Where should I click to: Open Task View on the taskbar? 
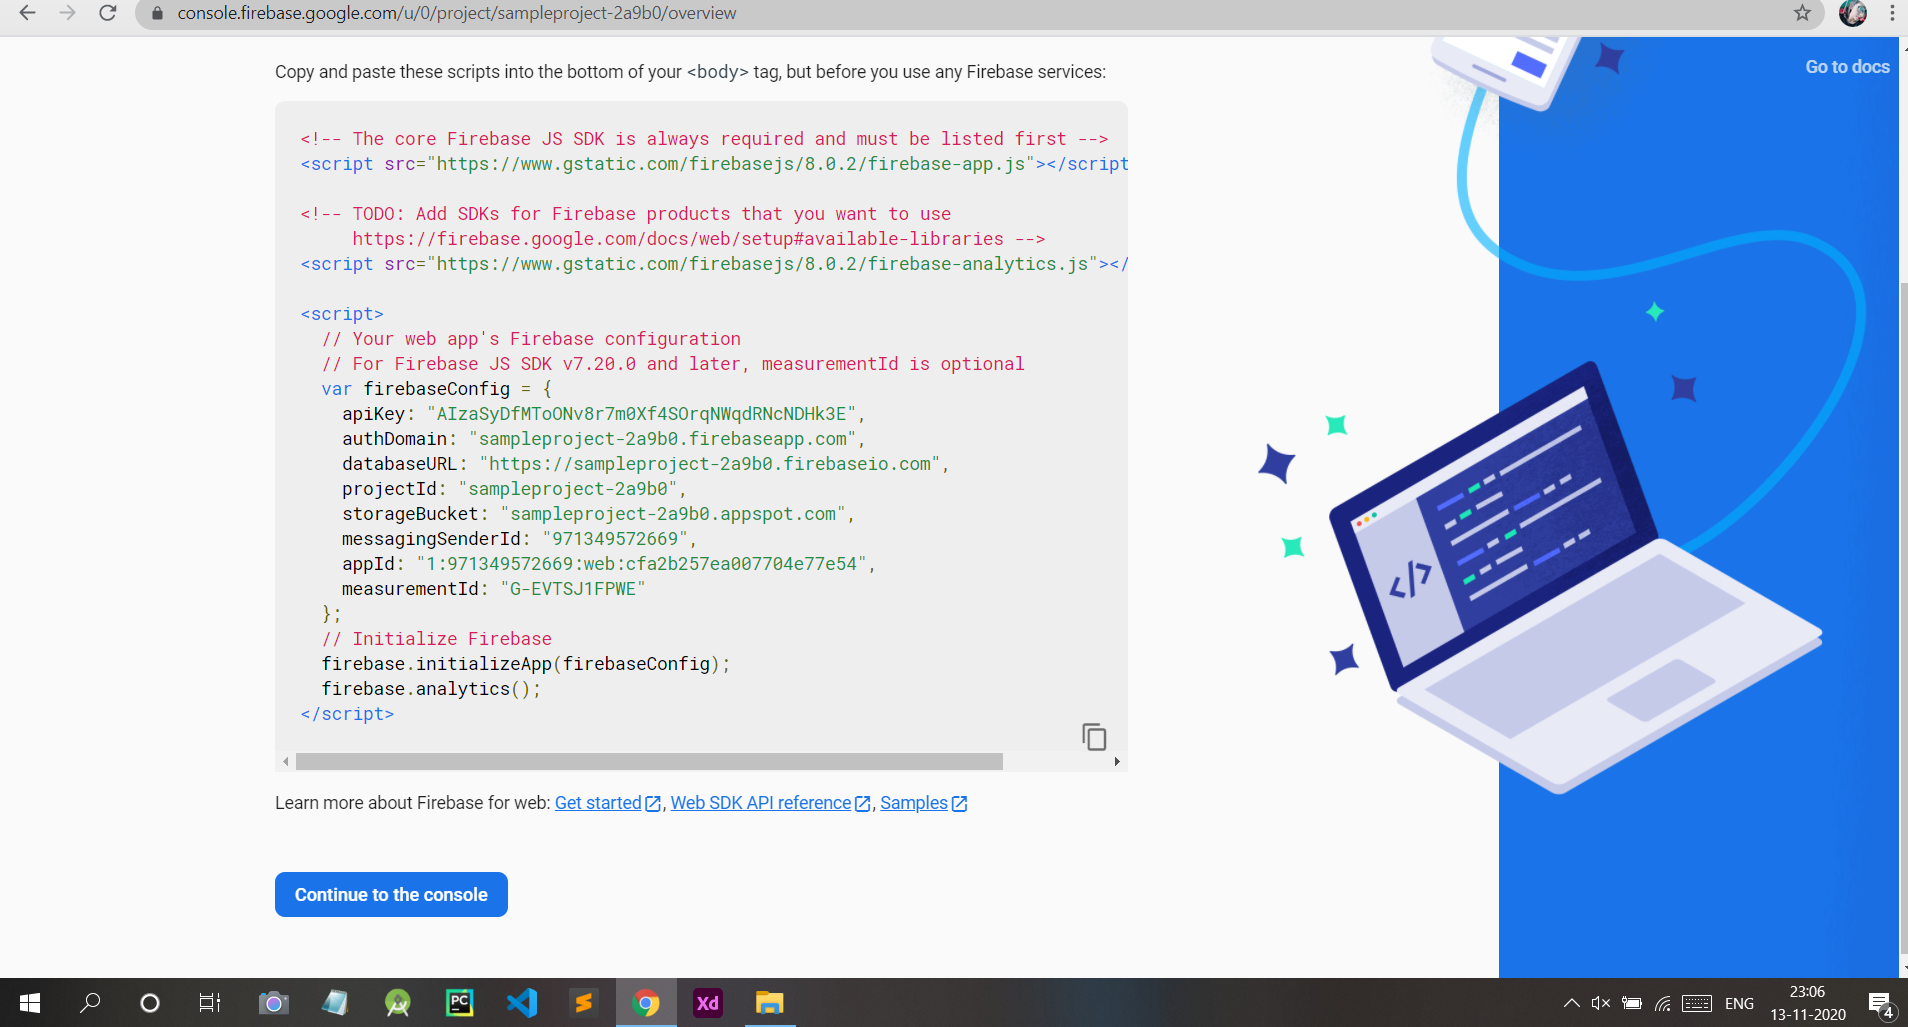210,1002
